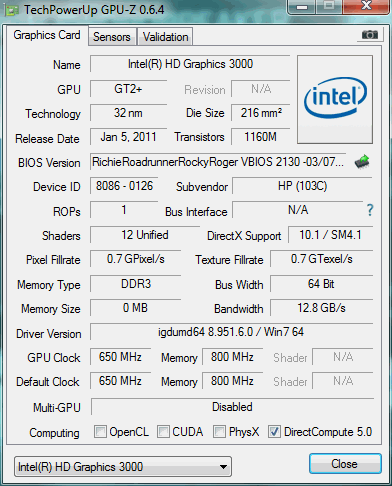This screenshot has width=392, height=486.
Task: Click the Driver Version field
Action: tap(231, 332)
